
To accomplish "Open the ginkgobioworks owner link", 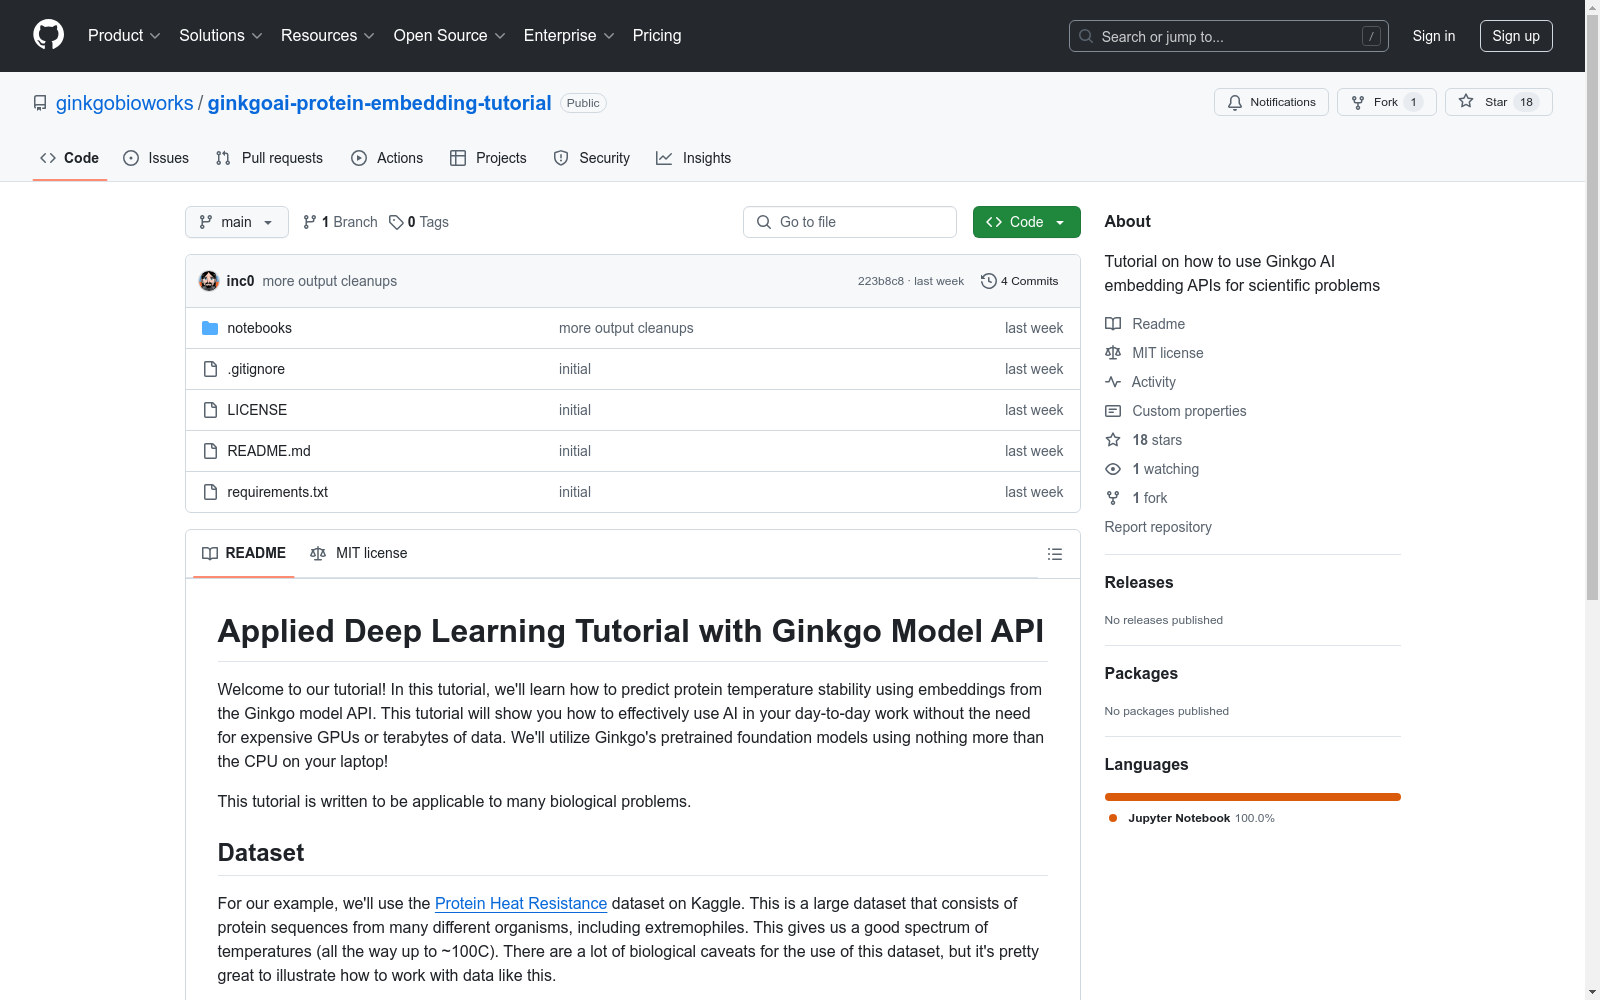I will [x=125, y=103].
